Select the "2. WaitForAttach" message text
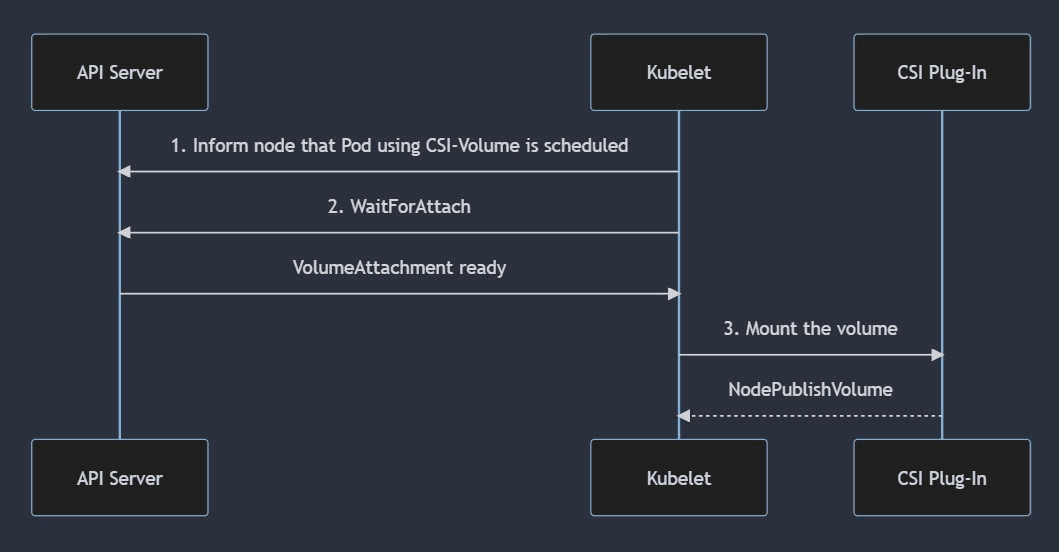The height and width of the screenshot is (552, 1059). point(399,207)
